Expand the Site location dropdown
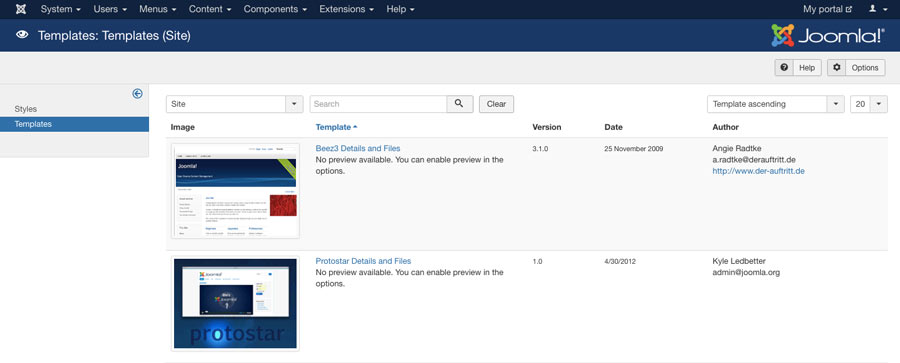This screenshot has height=363, width=900. coord(235,104)
